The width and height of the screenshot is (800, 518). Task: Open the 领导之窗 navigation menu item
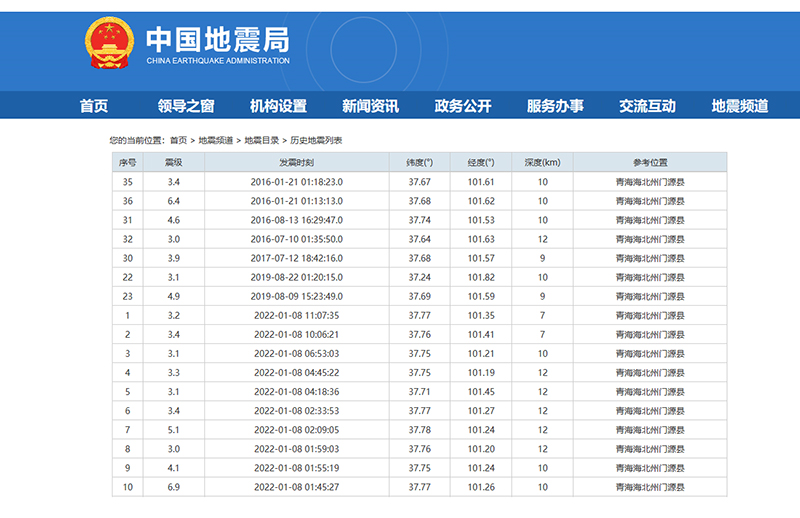click(186, 106)
